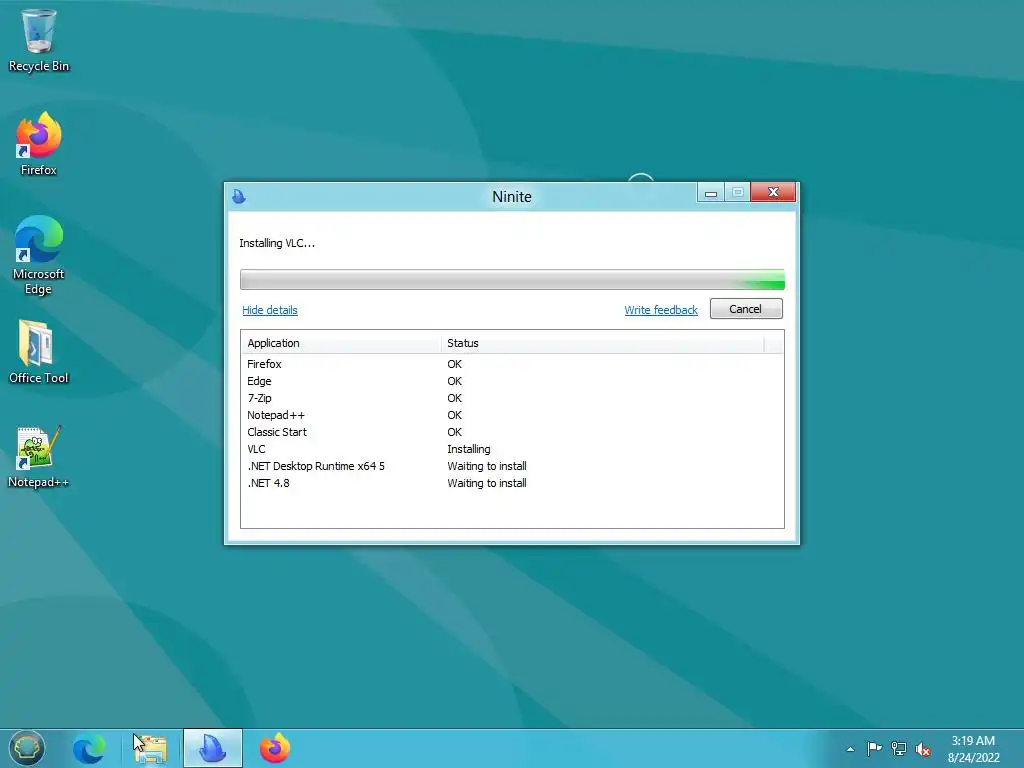Open File Explorer from the taskbar

(x=150, y=748)
